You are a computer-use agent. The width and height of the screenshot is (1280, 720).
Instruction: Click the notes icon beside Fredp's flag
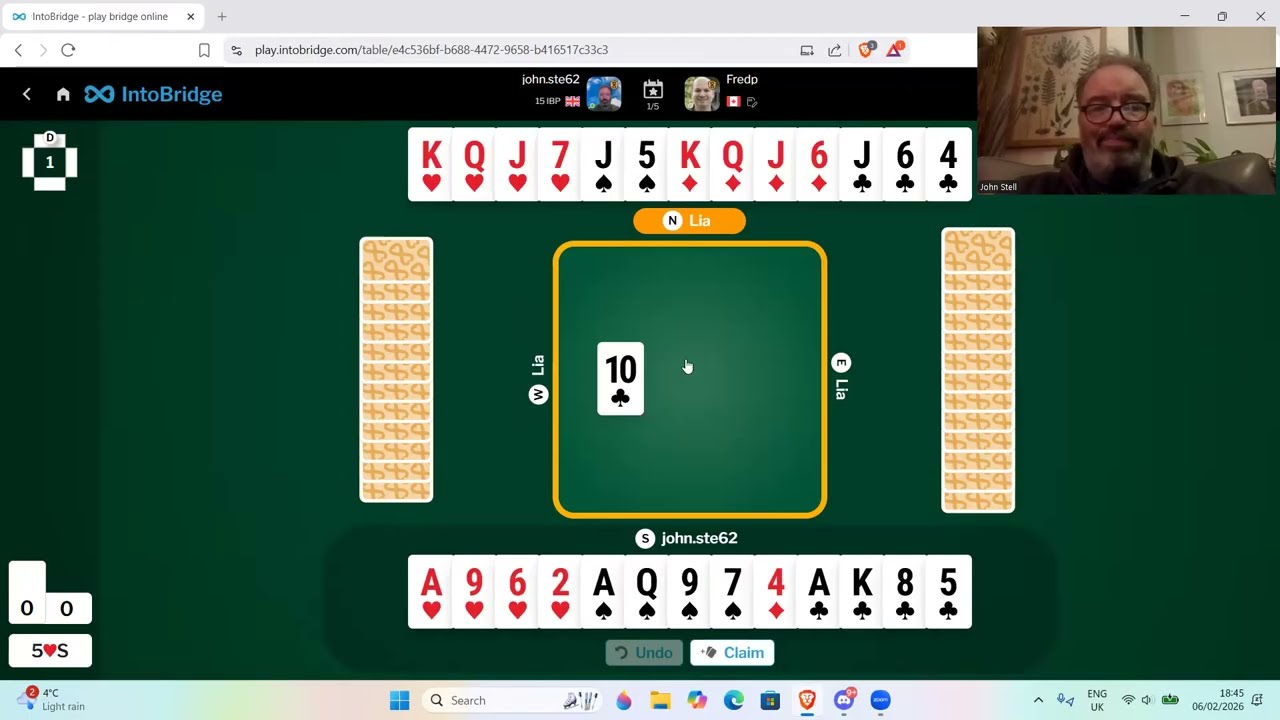[x=752, y=101]
